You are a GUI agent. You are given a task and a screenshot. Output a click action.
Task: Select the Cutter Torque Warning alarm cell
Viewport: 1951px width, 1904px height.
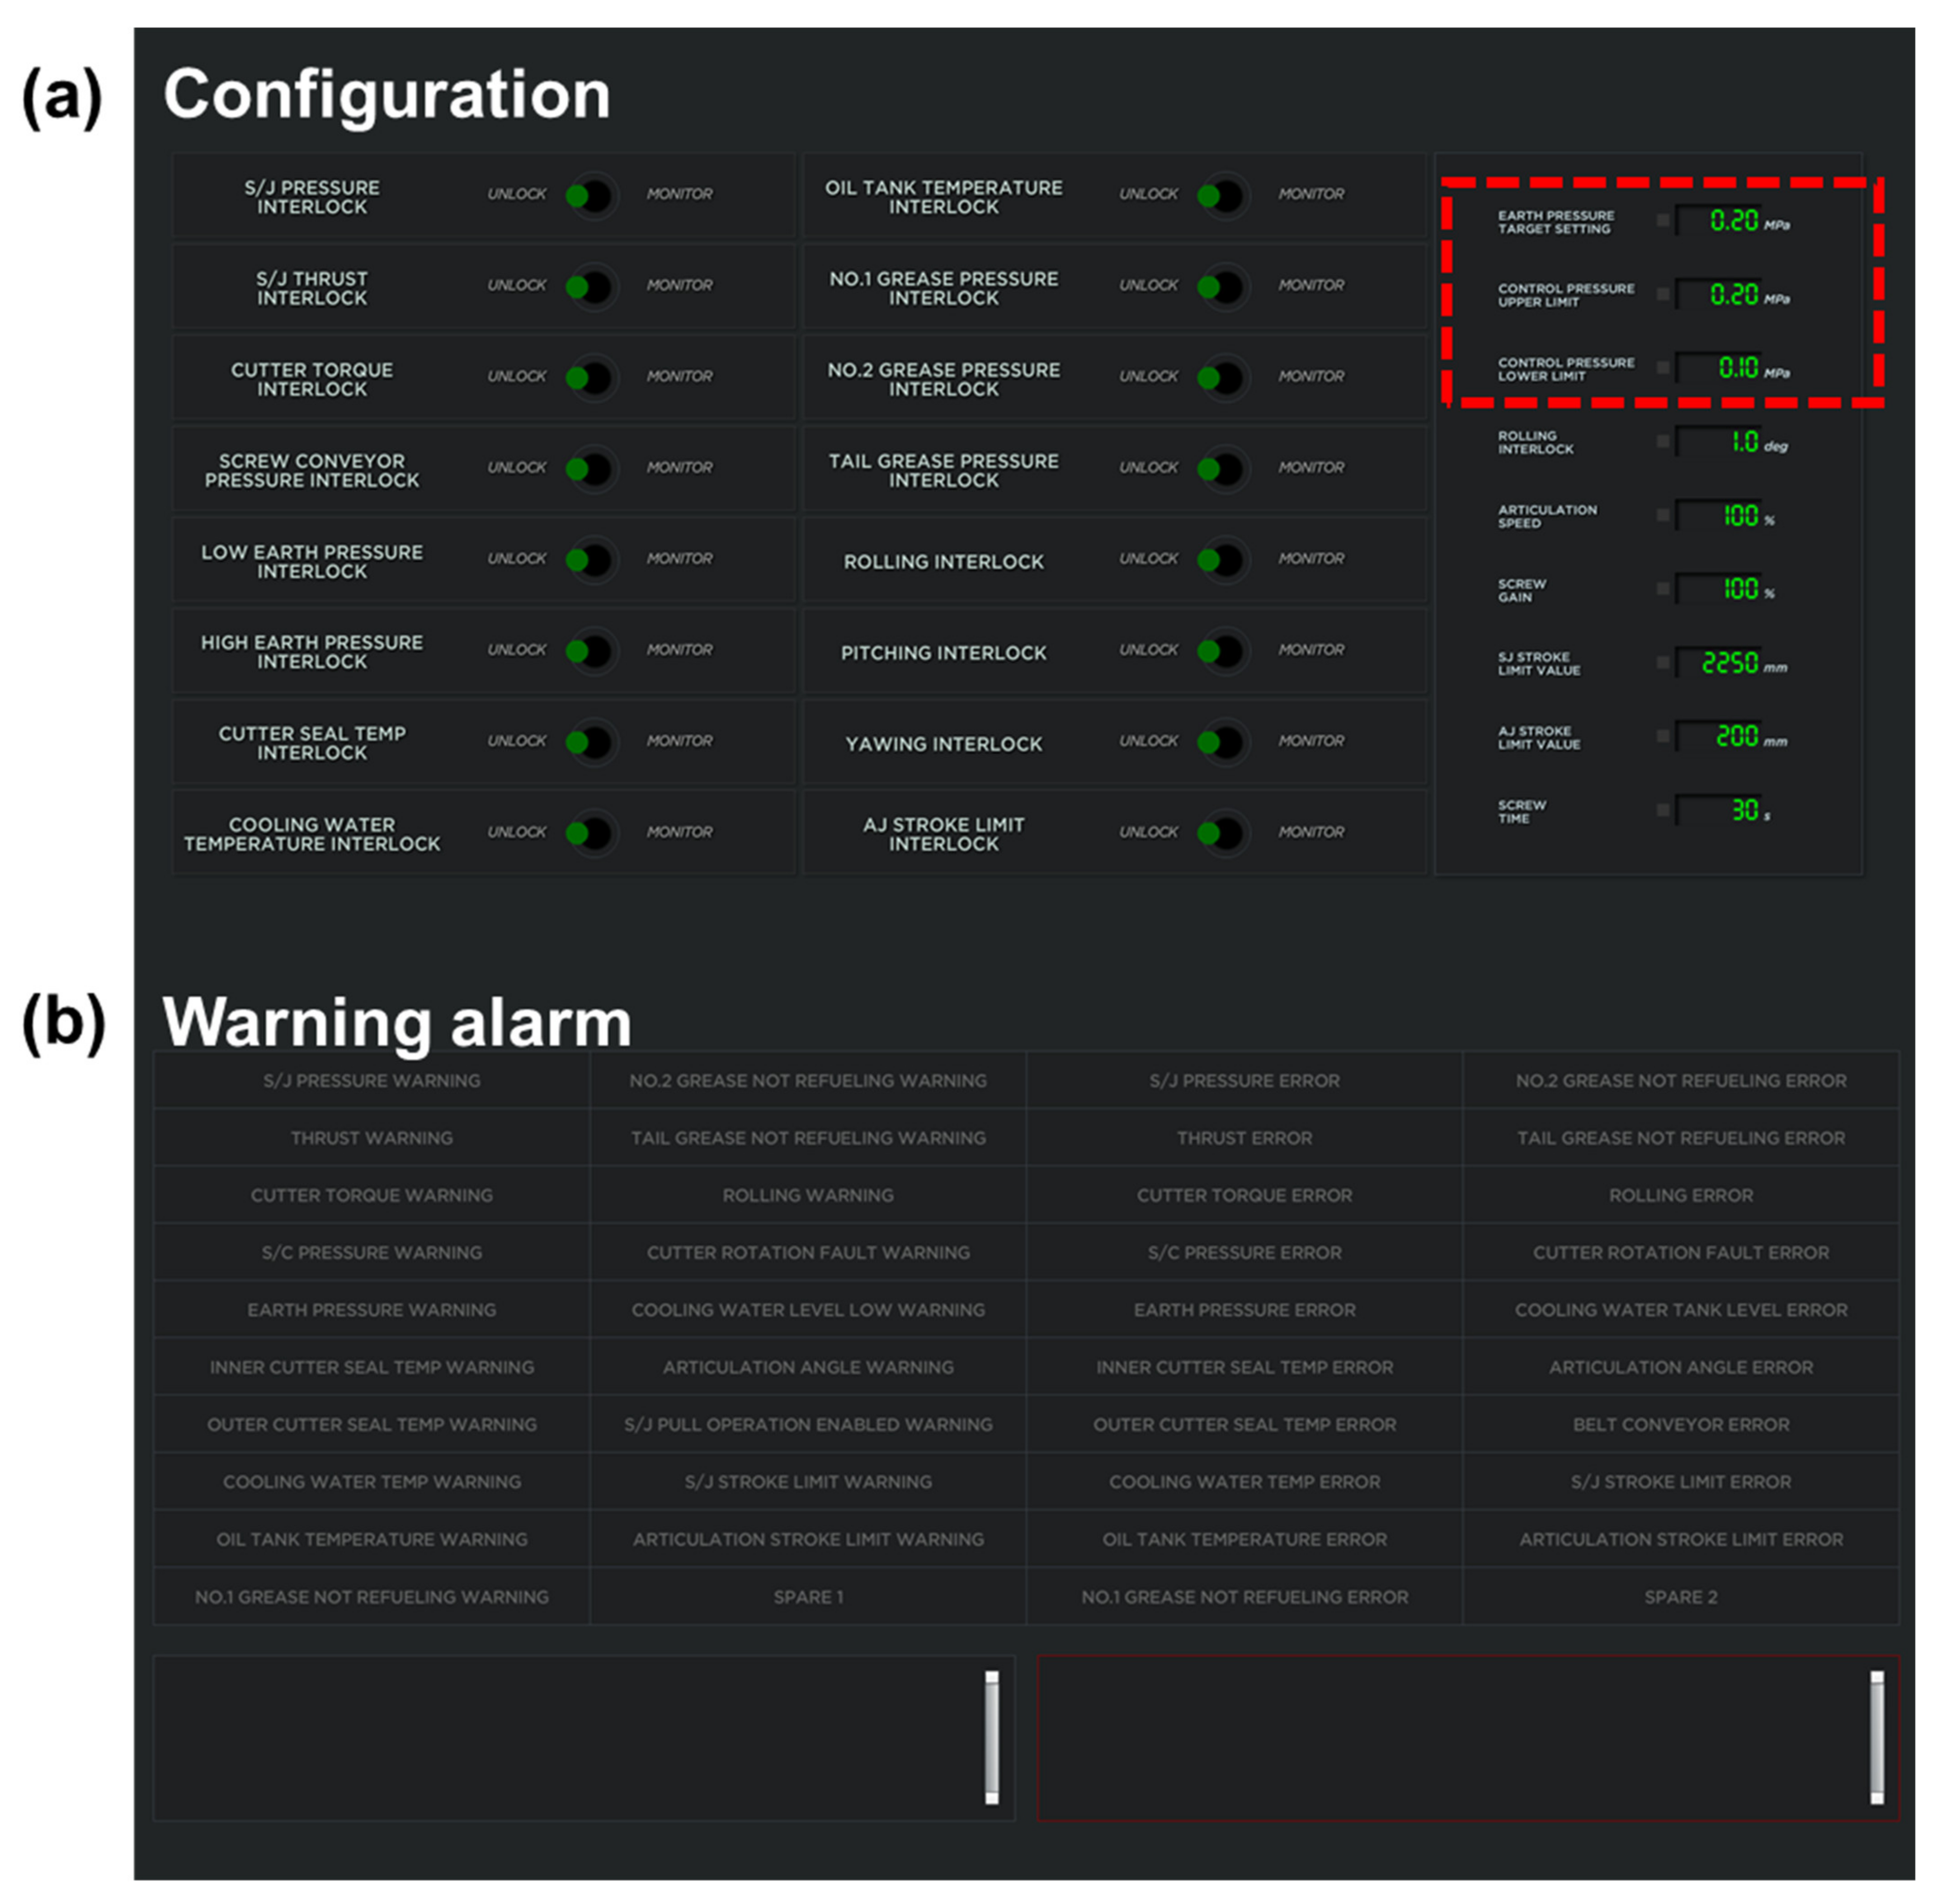[371, 1196]
